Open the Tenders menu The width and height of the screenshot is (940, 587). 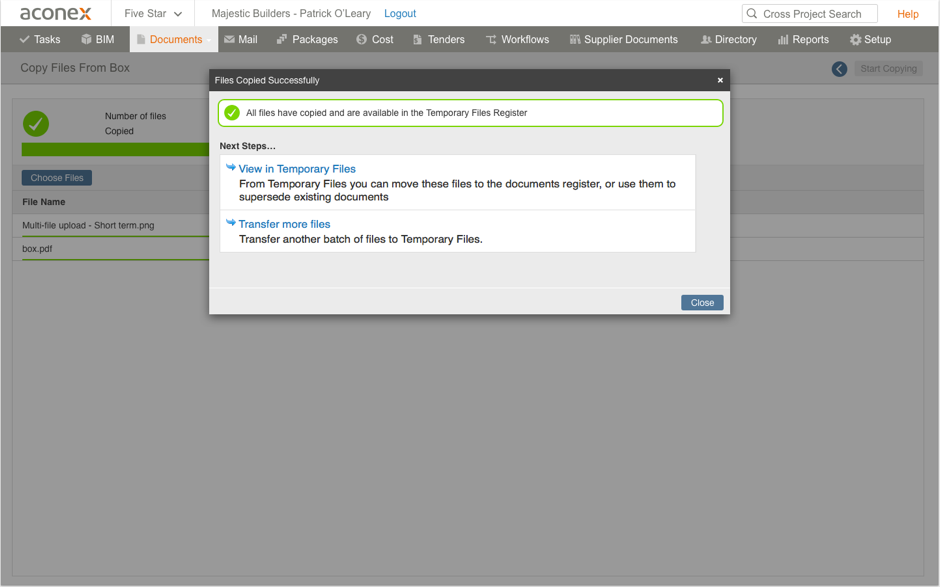tap(439, 40)
